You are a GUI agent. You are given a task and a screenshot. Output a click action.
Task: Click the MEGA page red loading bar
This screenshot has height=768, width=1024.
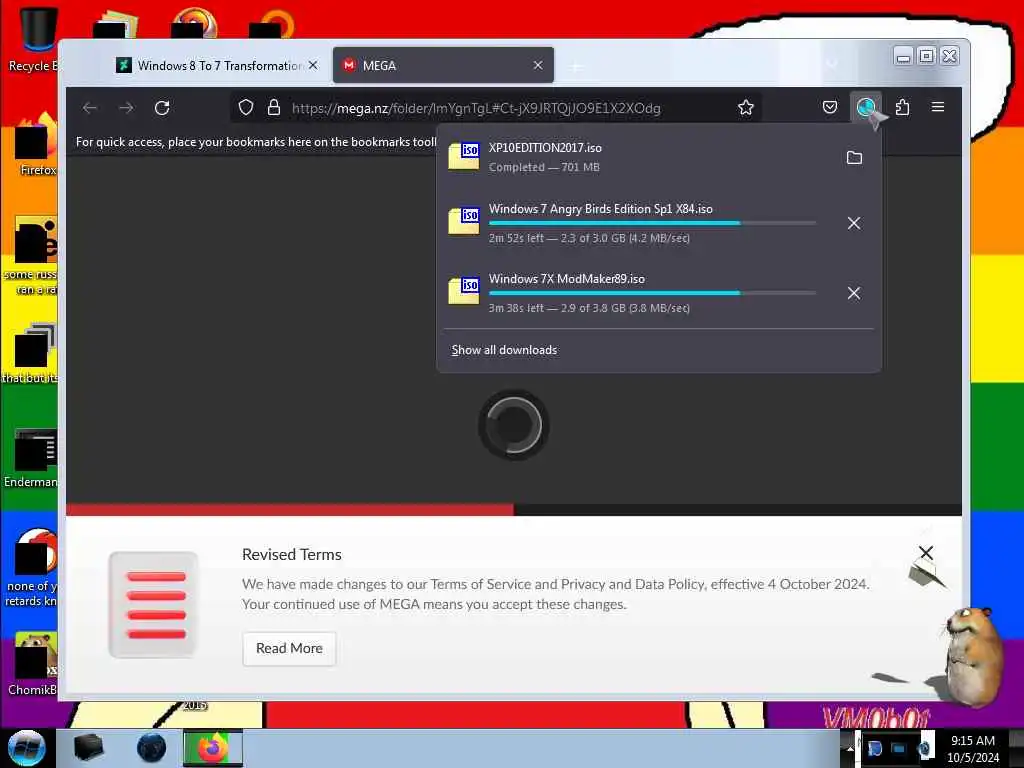290,509
